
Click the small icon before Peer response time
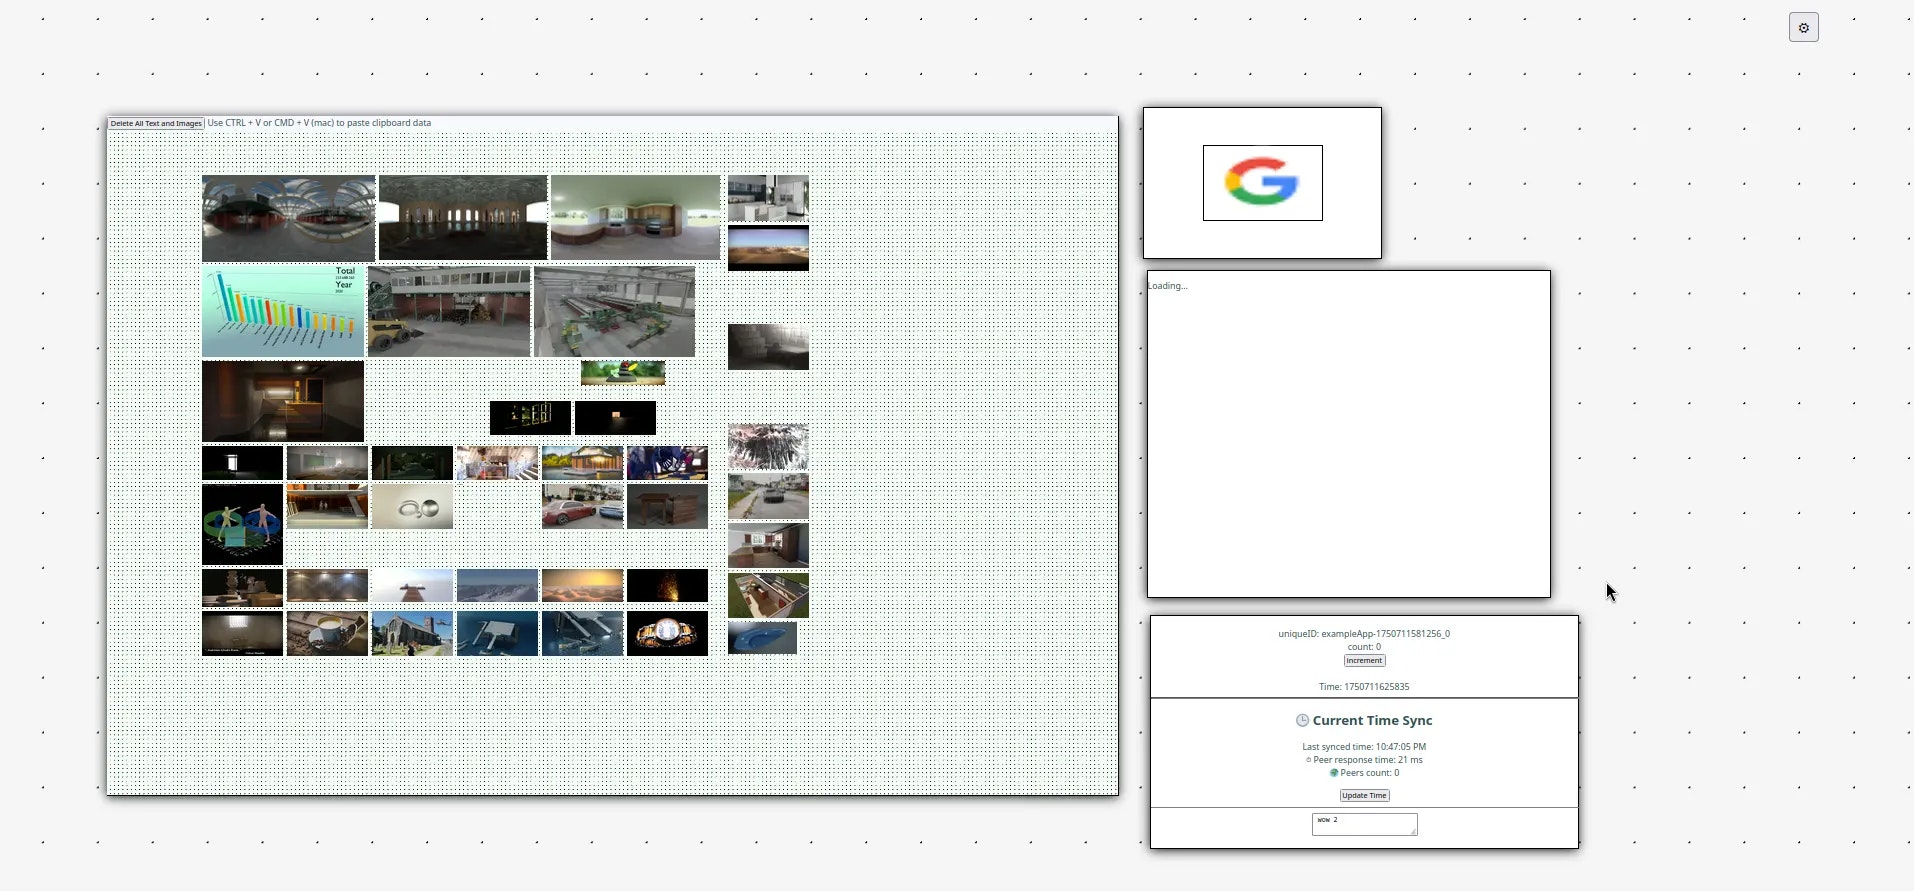[1308, 760]
